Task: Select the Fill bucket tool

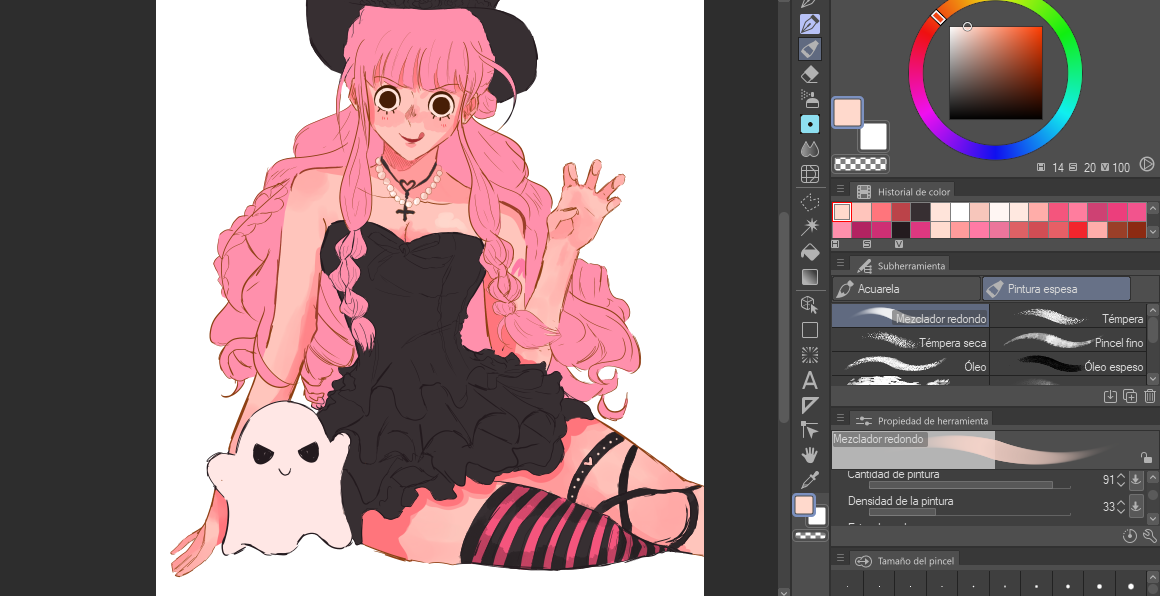Action: click(x=810, y=251)
